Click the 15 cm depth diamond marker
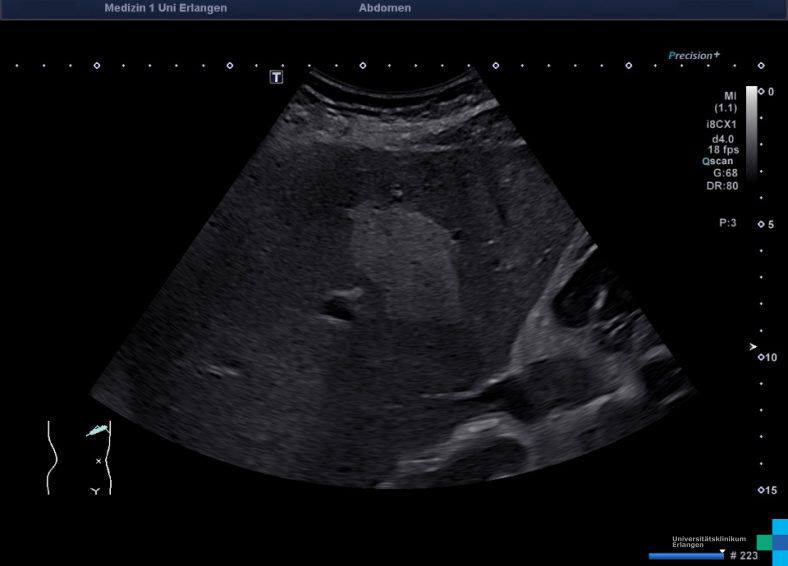This screenshot has width=788, height=566. 761,490
